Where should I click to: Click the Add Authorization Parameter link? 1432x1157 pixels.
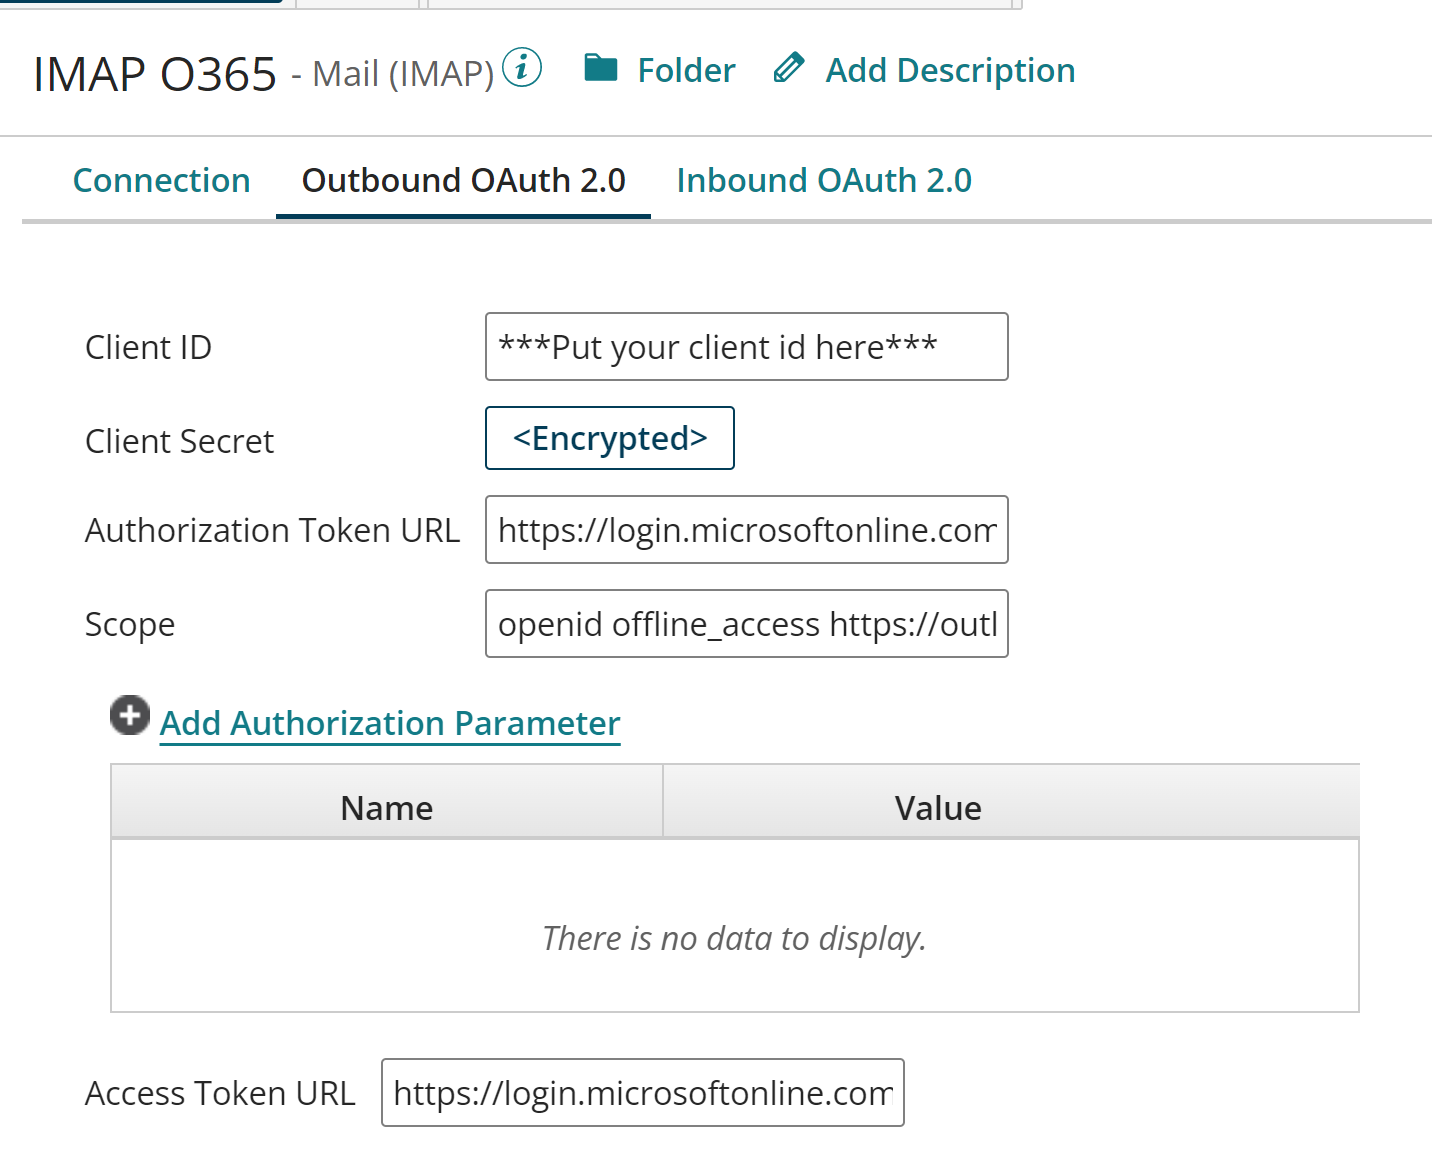coord(389,723)
